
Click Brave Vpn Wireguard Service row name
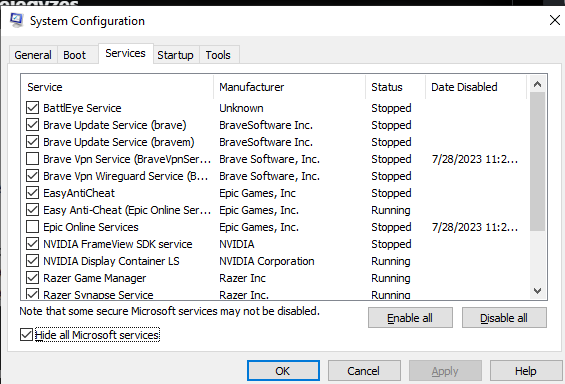(x=126, y=176)
